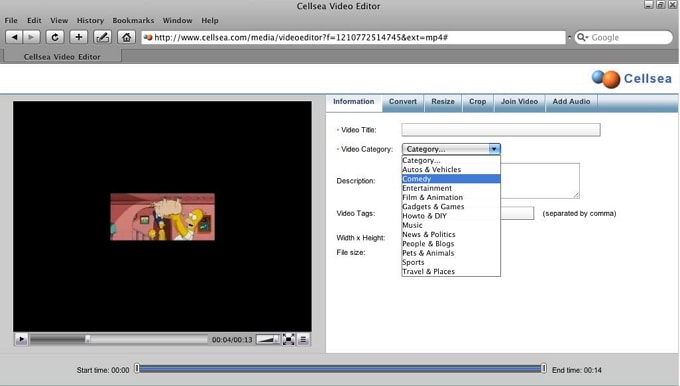Image resolution: width=680 pixels, height=386 pixels.
Task: Collapse the Video Category dropdown arrow
Action: 494,149
